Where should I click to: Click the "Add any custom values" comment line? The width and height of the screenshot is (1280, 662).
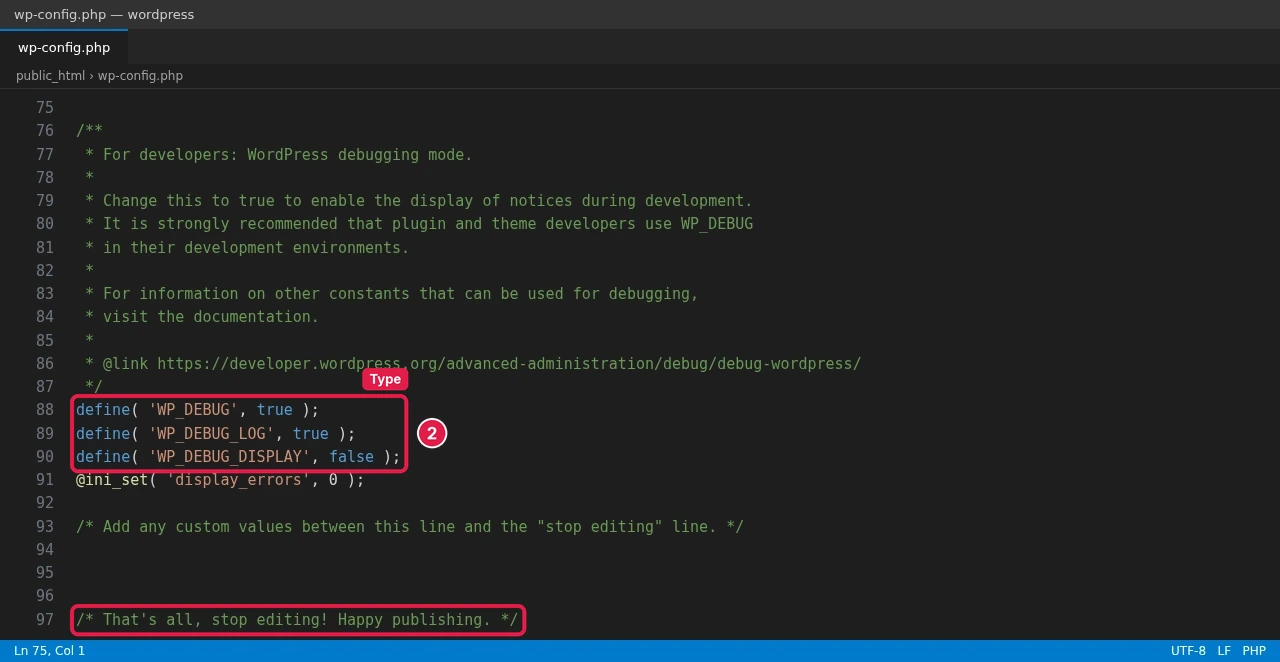tap(410, 527)
